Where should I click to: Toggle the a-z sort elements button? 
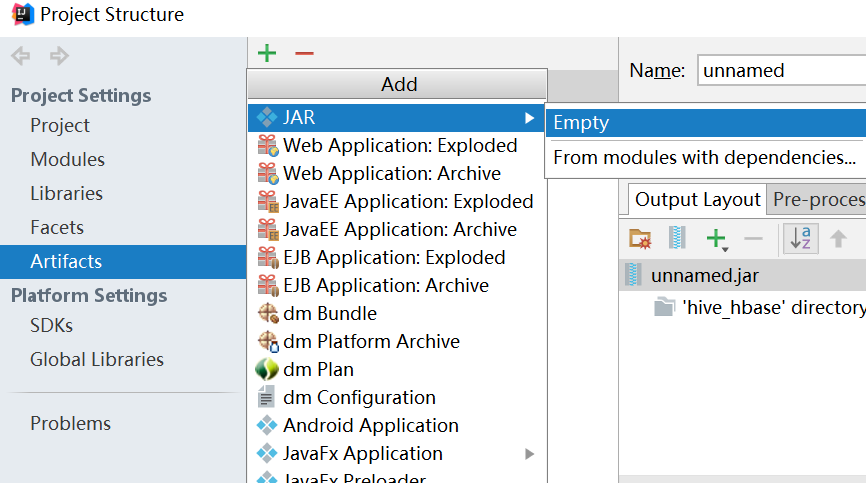800,238
